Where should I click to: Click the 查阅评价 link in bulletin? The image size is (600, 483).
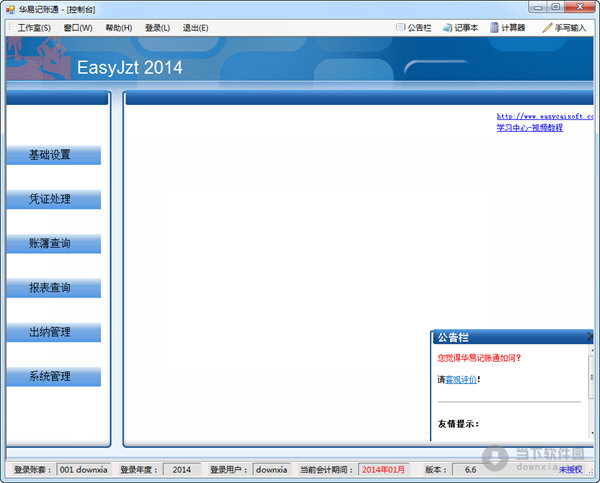(x=461, y=380)
